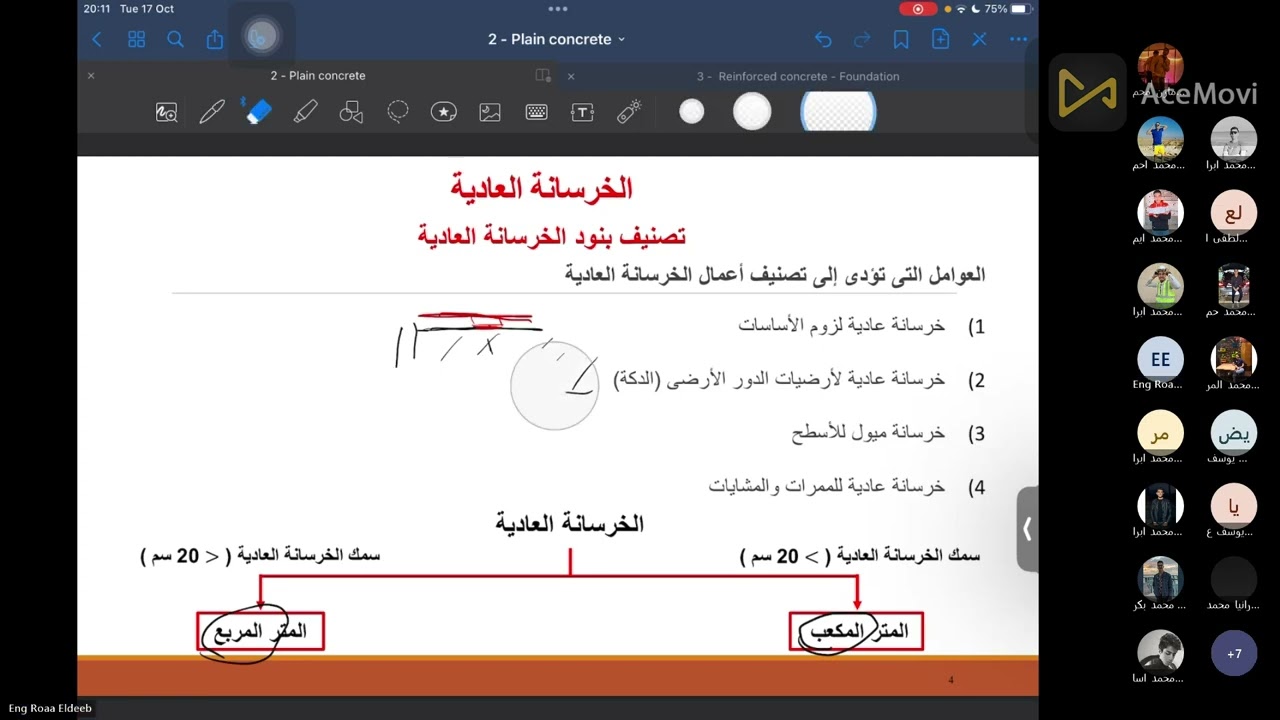1280x720 pixels.
Task: Choose the medium eraser size circle
Action: [x=752, y=112]
